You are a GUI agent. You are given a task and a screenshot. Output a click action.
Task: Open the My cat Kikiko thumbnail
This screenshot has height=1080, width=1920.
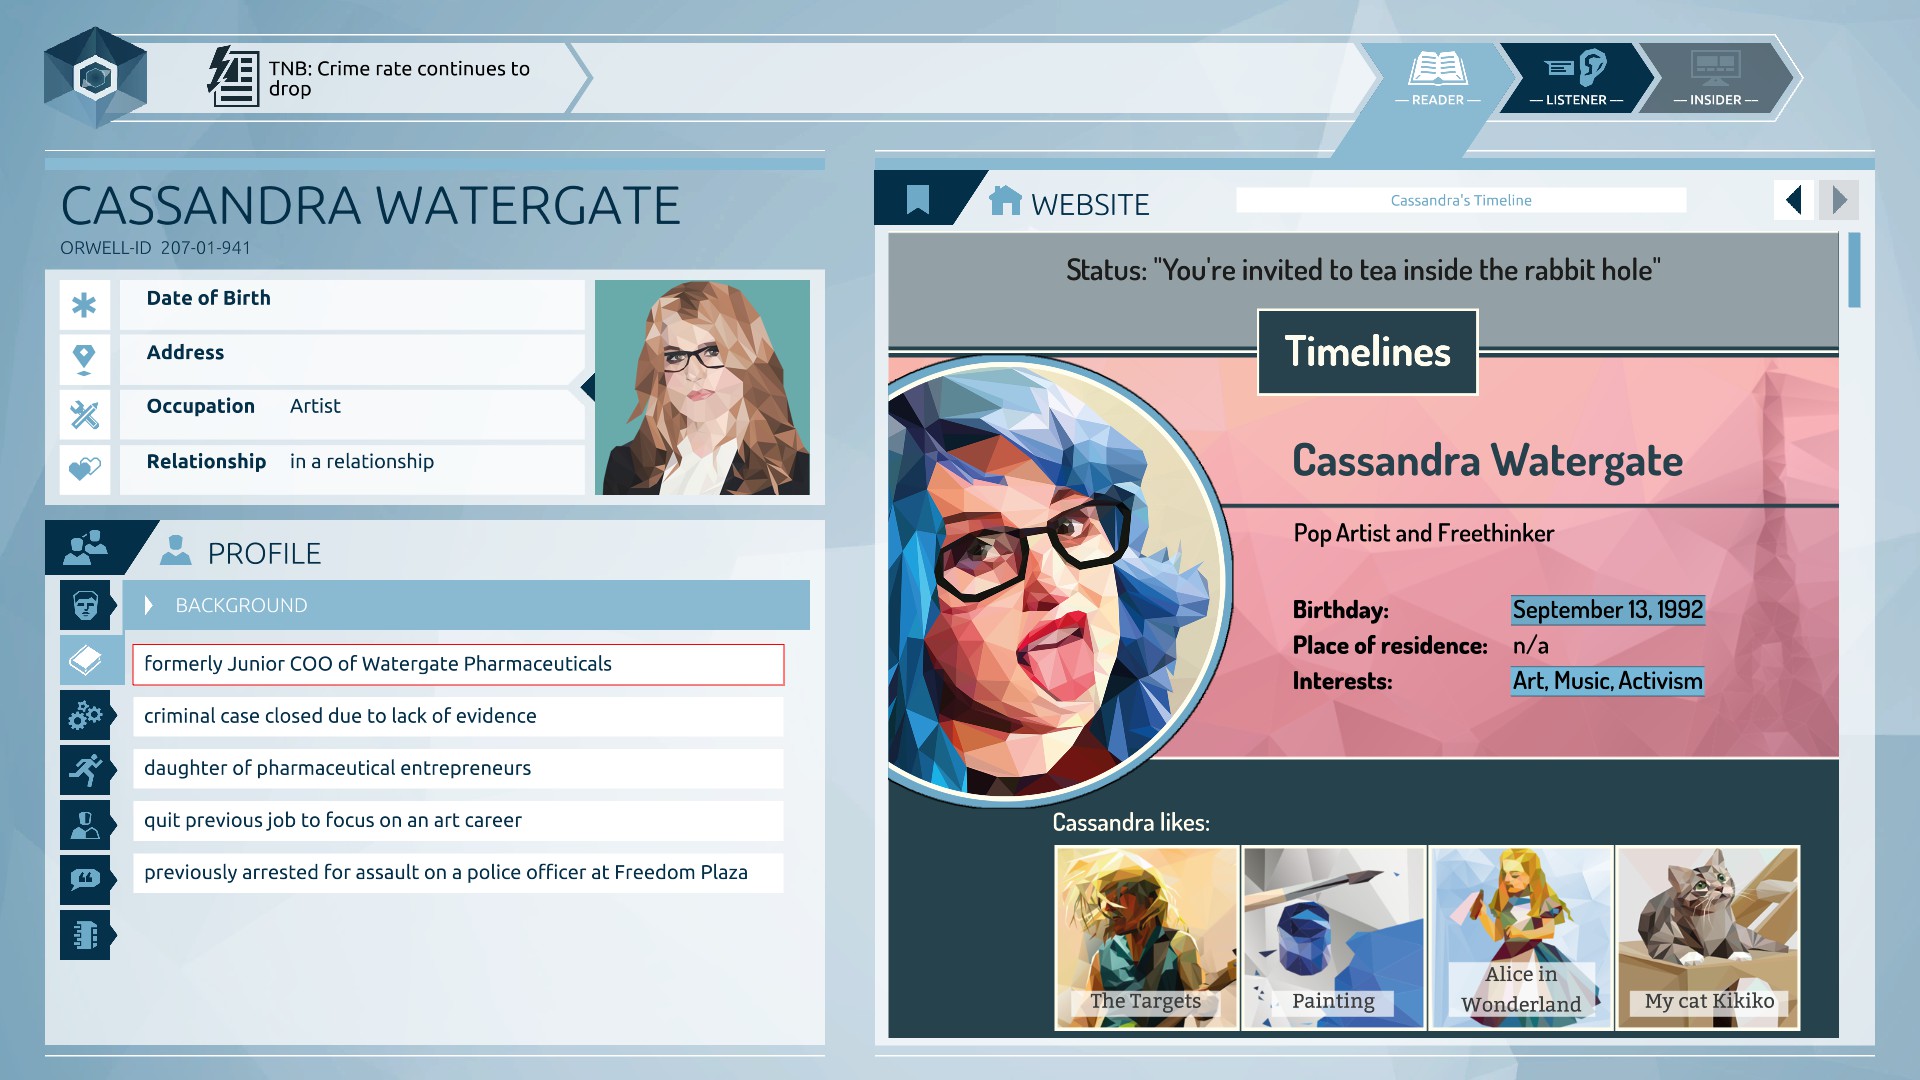pyautogui.click(x=1708, y=937)
